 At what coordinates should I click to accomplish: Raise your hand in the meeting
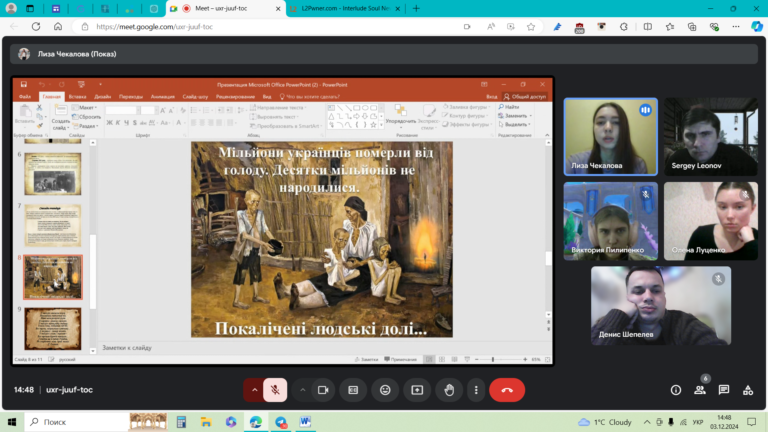coord(449,390)
